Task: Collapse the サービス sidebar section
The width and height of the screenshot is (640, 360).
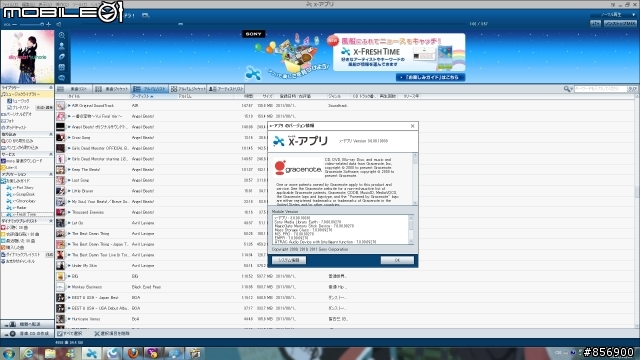Action: click(51, 154)
